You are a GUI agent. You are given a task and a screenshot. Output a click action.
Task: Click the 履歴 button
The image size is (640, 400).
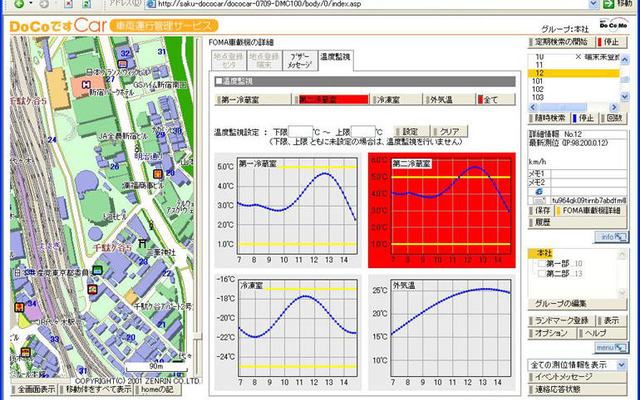click(578, 222)
